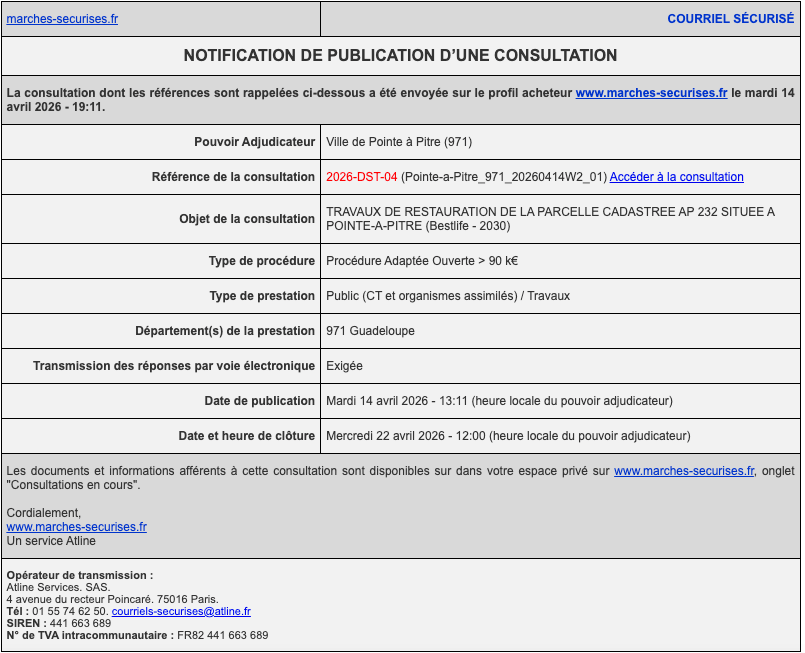Click the phone number 01 55 74 62 50
The image size is (805, 653).
pyautogui.click(x=69, y=611)
